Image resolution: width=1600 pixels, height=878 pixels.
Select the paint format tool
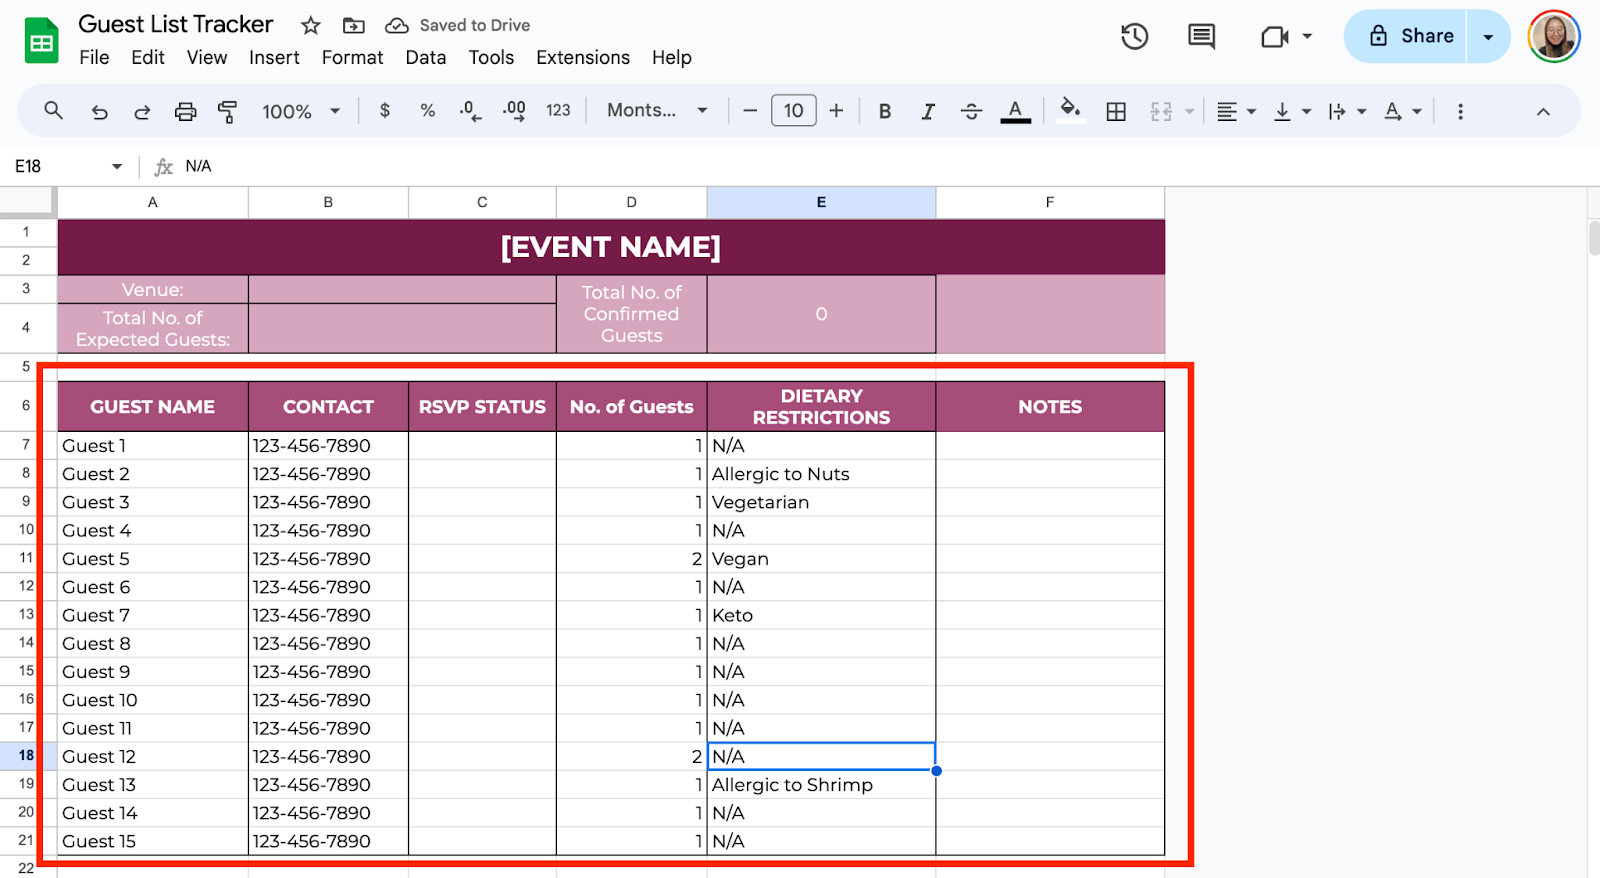[228, 112]
